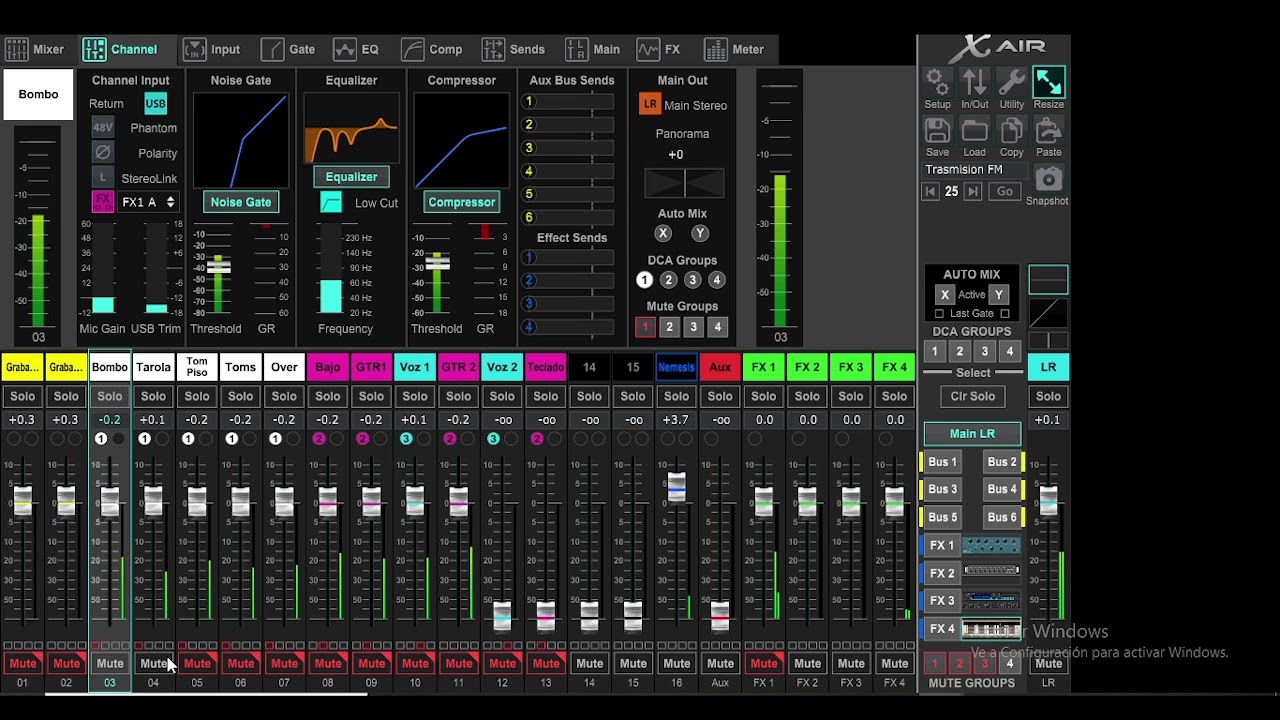The height and width of the screenshot is (720, 1280).
Task: Switch to the Gate tab
Action: (x=288, y=49)
